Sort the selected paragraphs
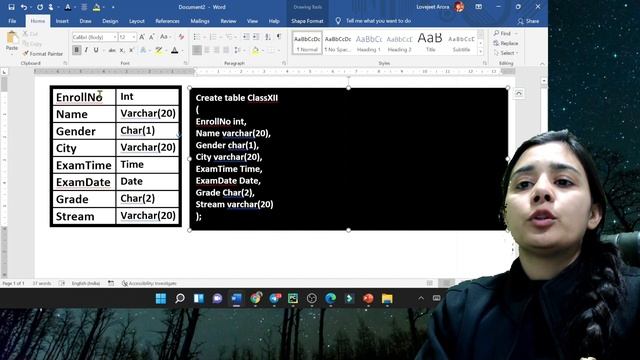 [268, 37]
